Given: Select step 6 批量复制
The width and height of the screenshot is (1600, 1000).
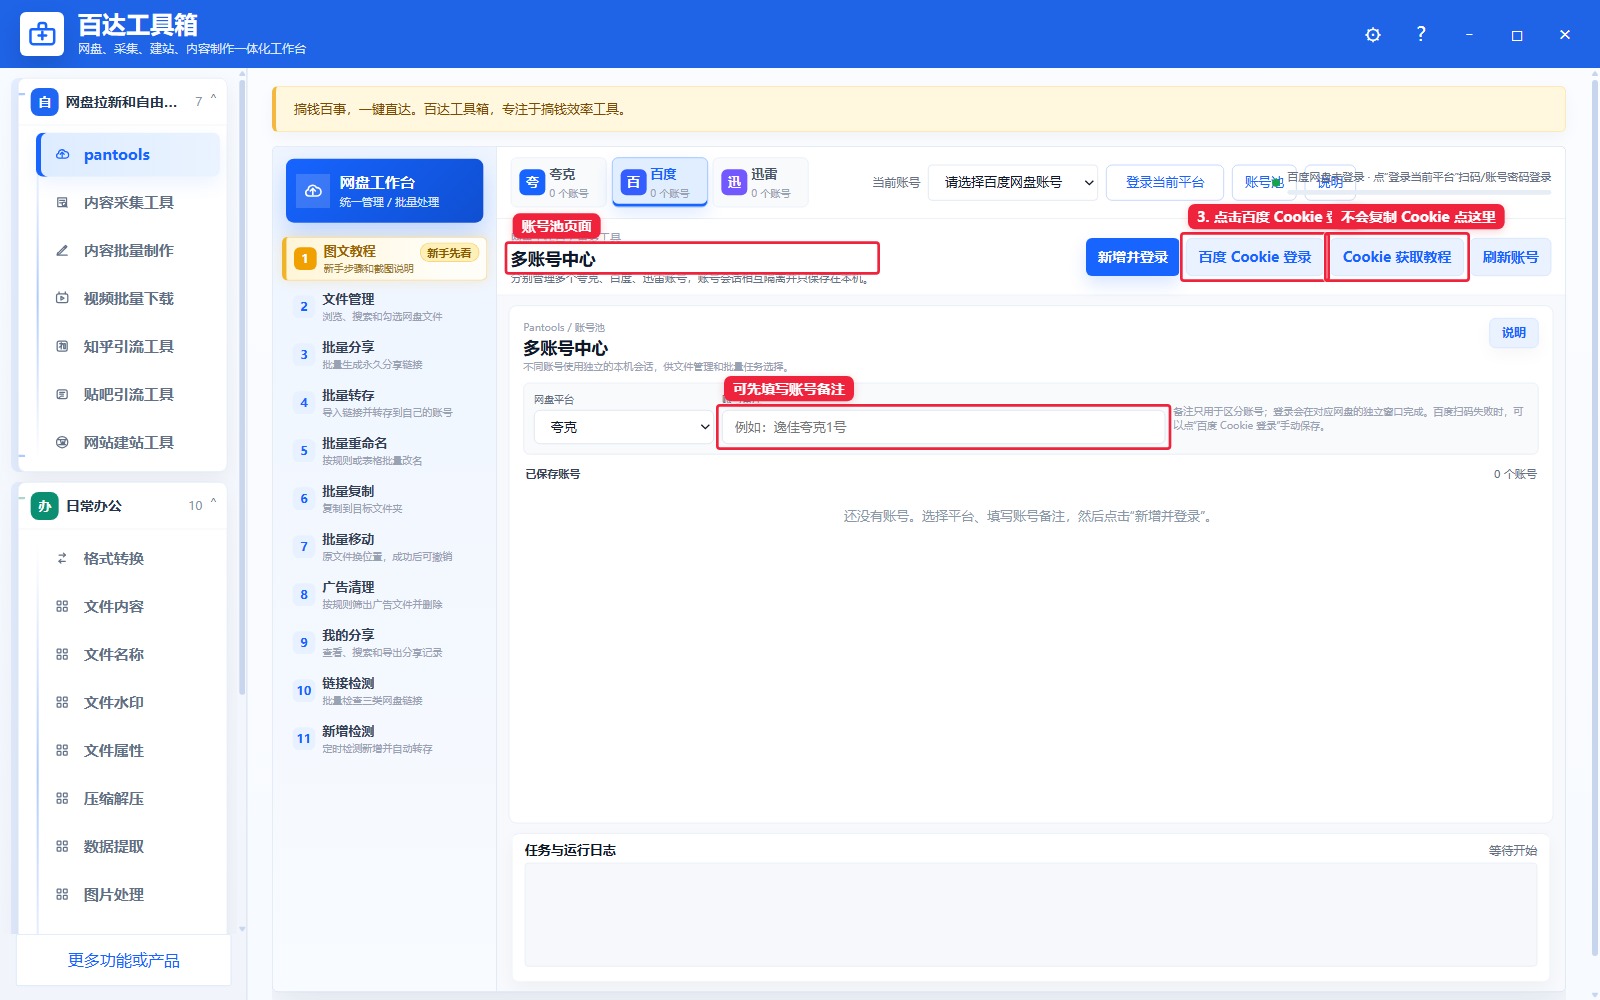Looking at the screenshot, I should pyautogui.click(x=385, y=499).
